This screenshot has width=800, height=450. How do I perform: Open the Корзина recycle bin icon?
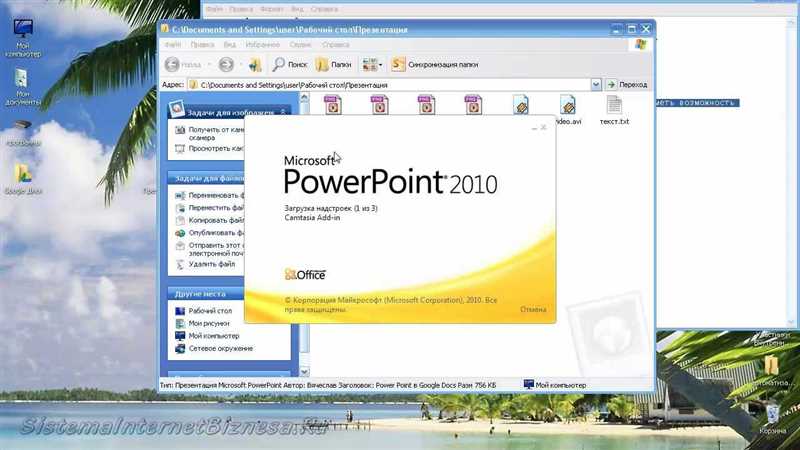[x=772, y=417]
